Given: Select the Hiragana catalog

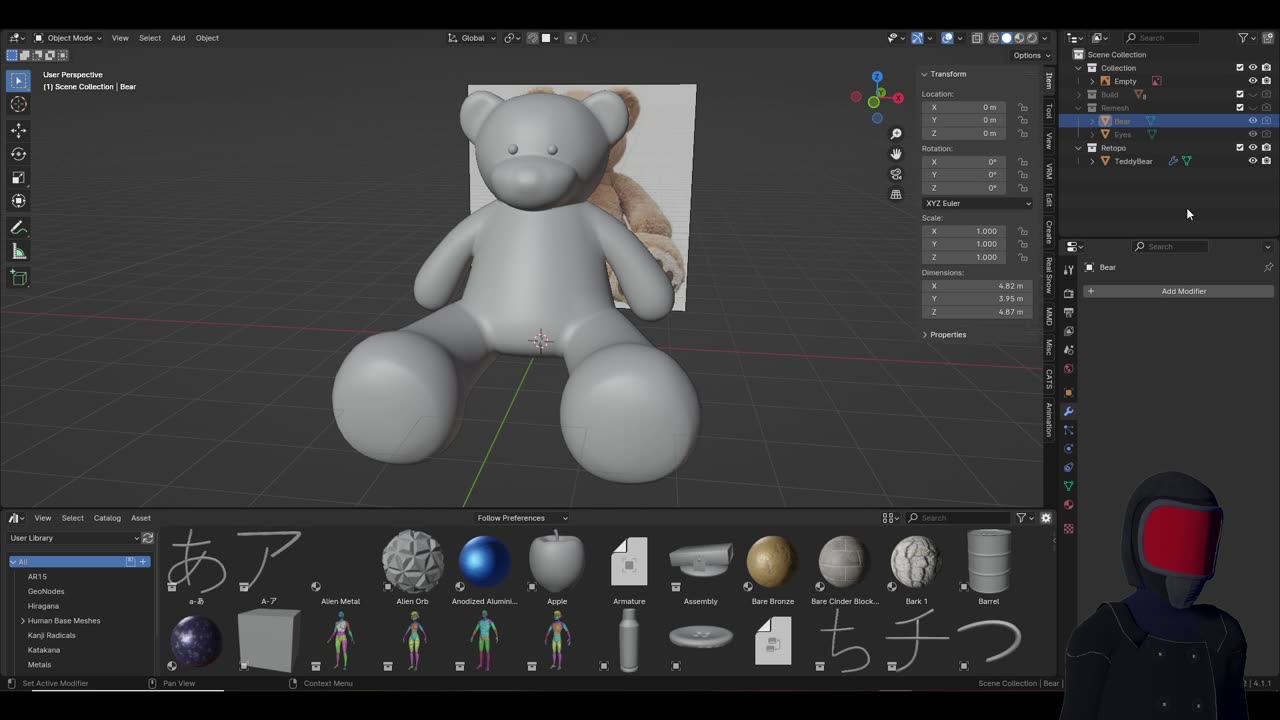Looking at the screenshot, I should [43, 606].
